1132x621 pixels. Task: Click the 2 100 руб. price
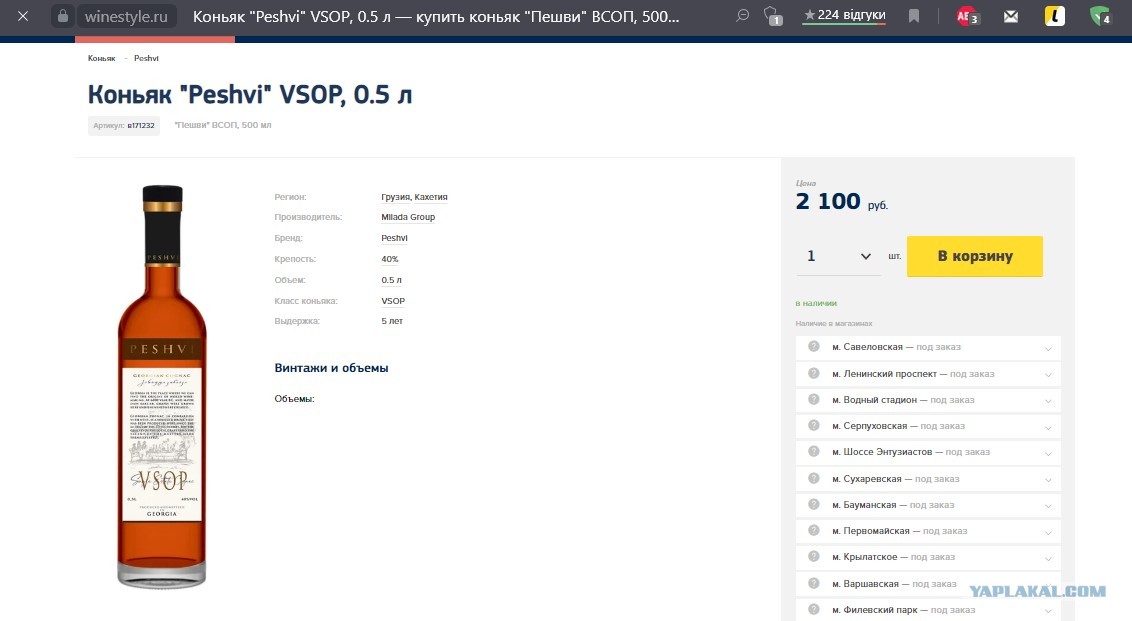(x=842, y=201)
